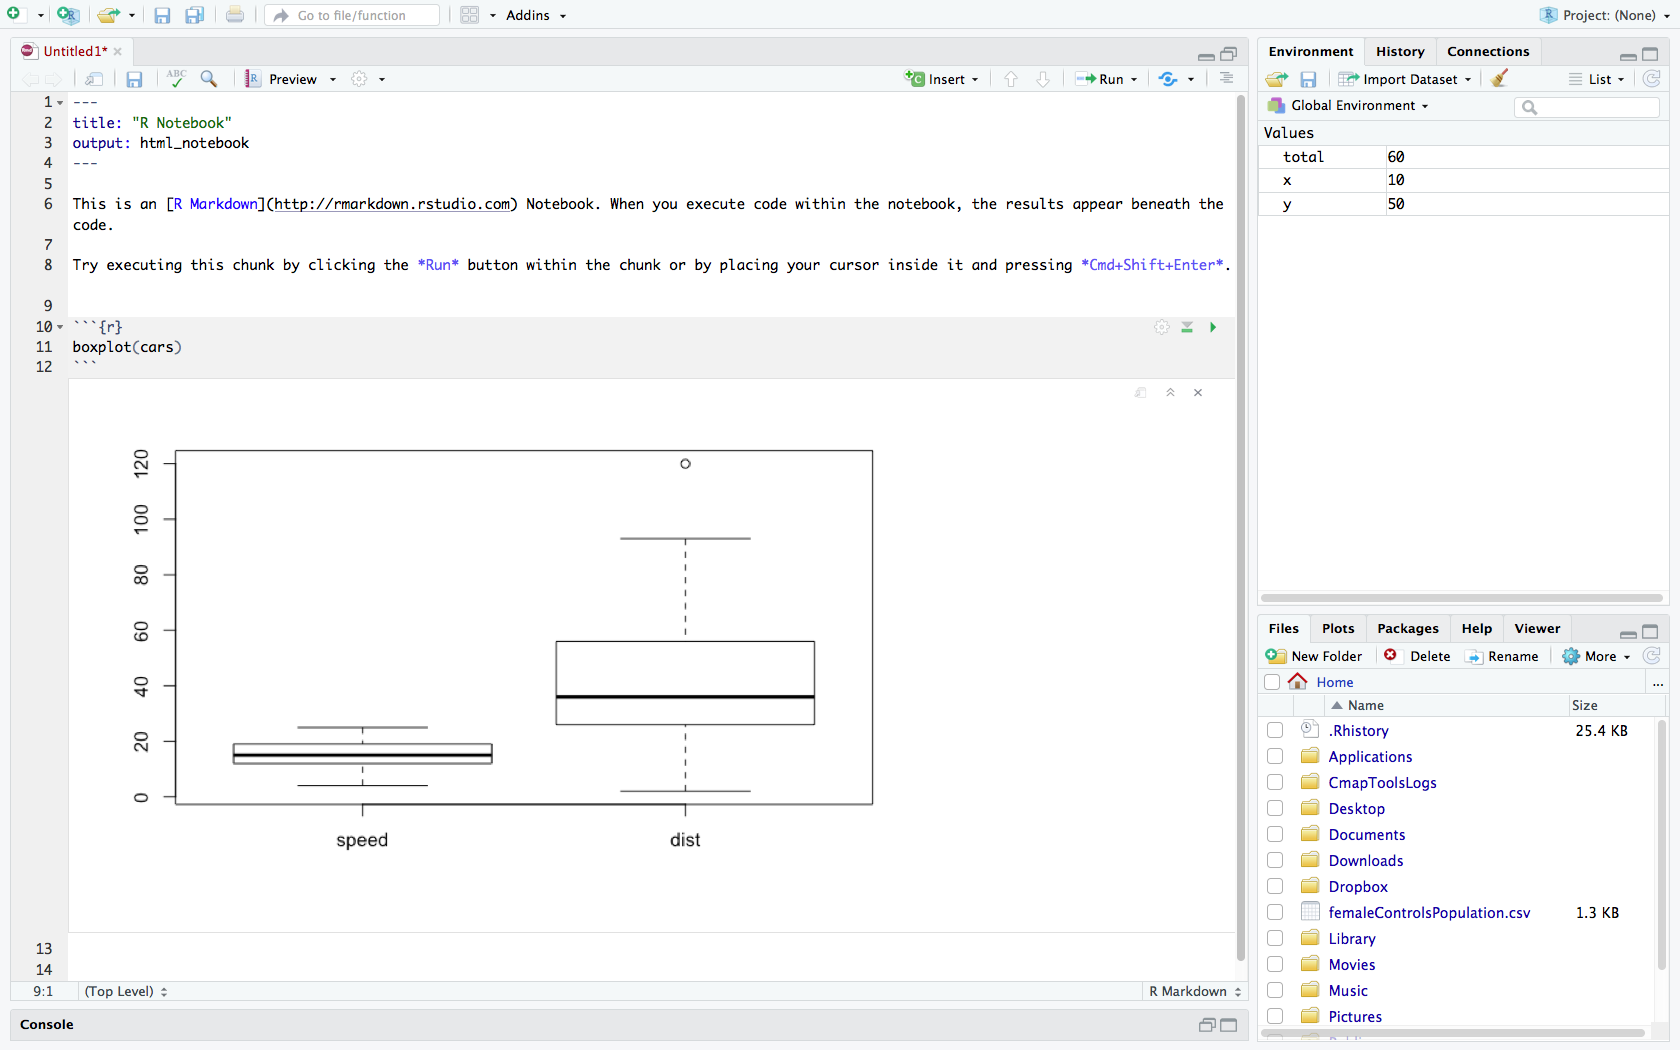
Task: Expand the Insert chunk dropdown
Action: pos(975,79)
